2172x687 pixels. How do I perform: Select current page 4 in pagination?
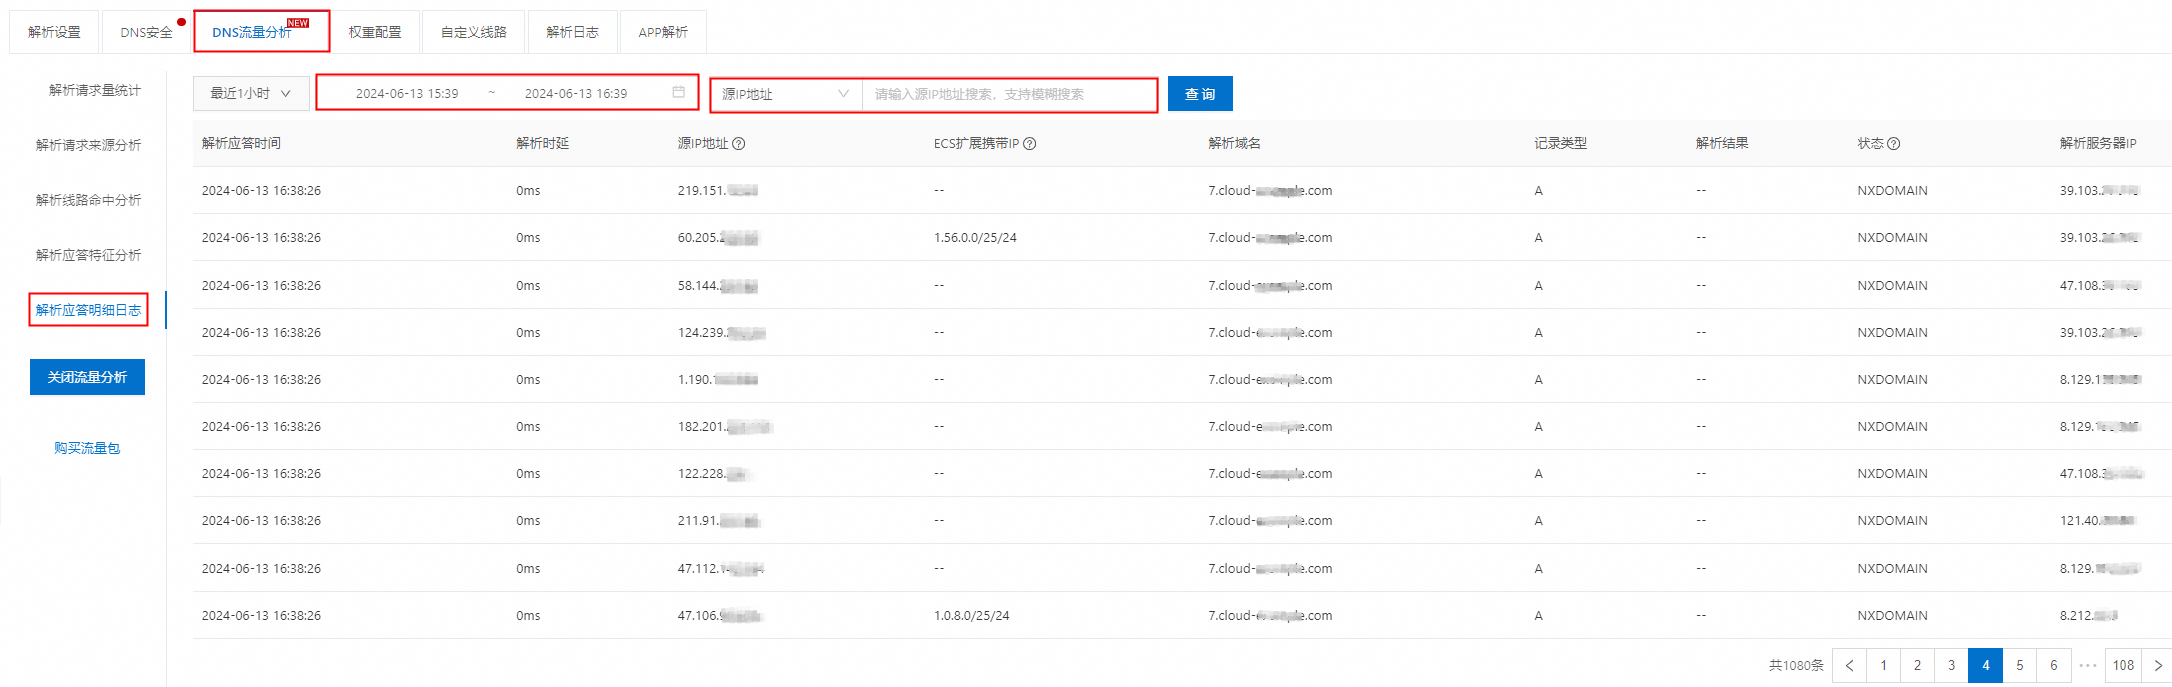tap(1985, 665)
